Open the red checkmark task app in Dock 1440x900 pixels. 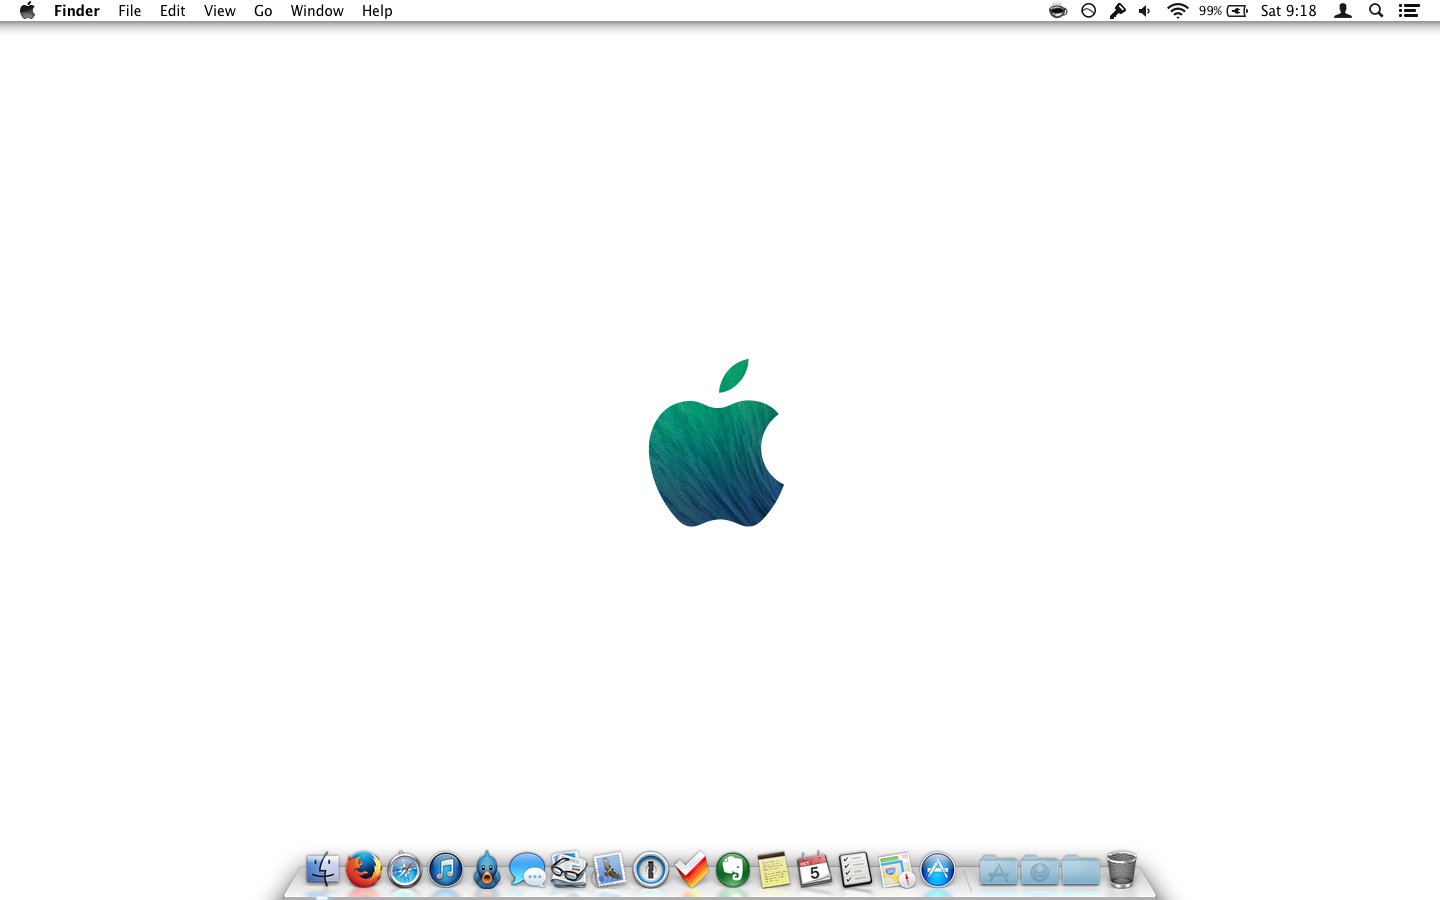pos(691,870)
